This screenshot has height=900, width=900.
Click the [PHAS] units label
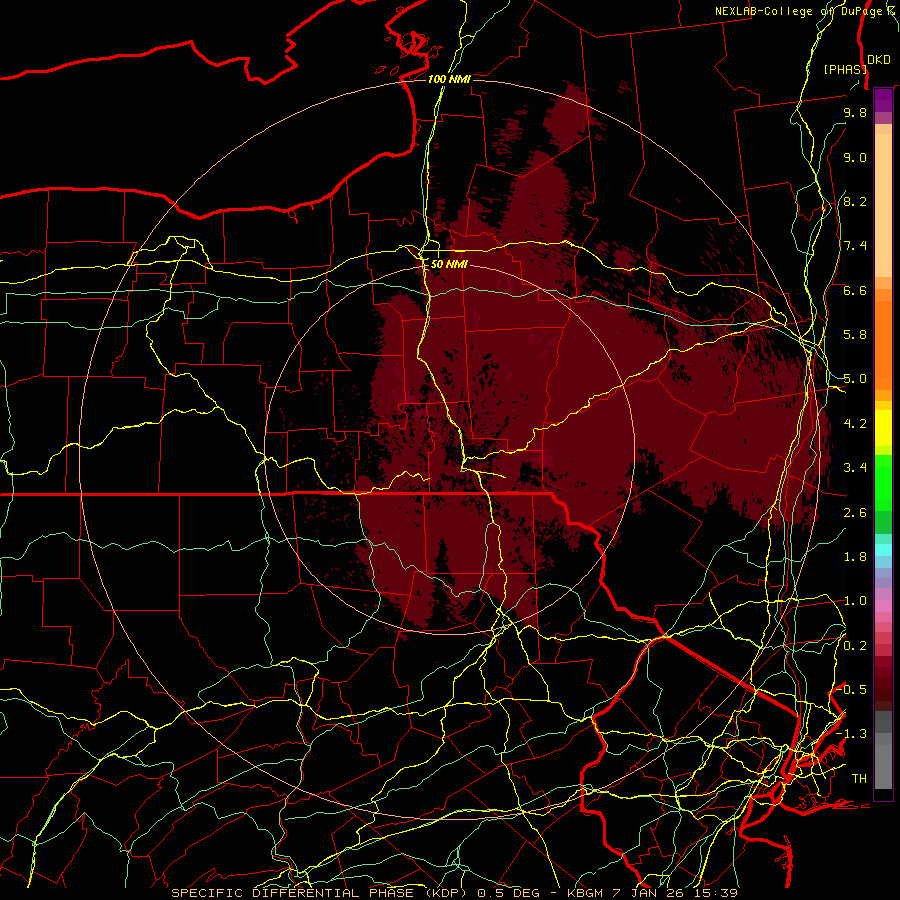tap(845, 69)
